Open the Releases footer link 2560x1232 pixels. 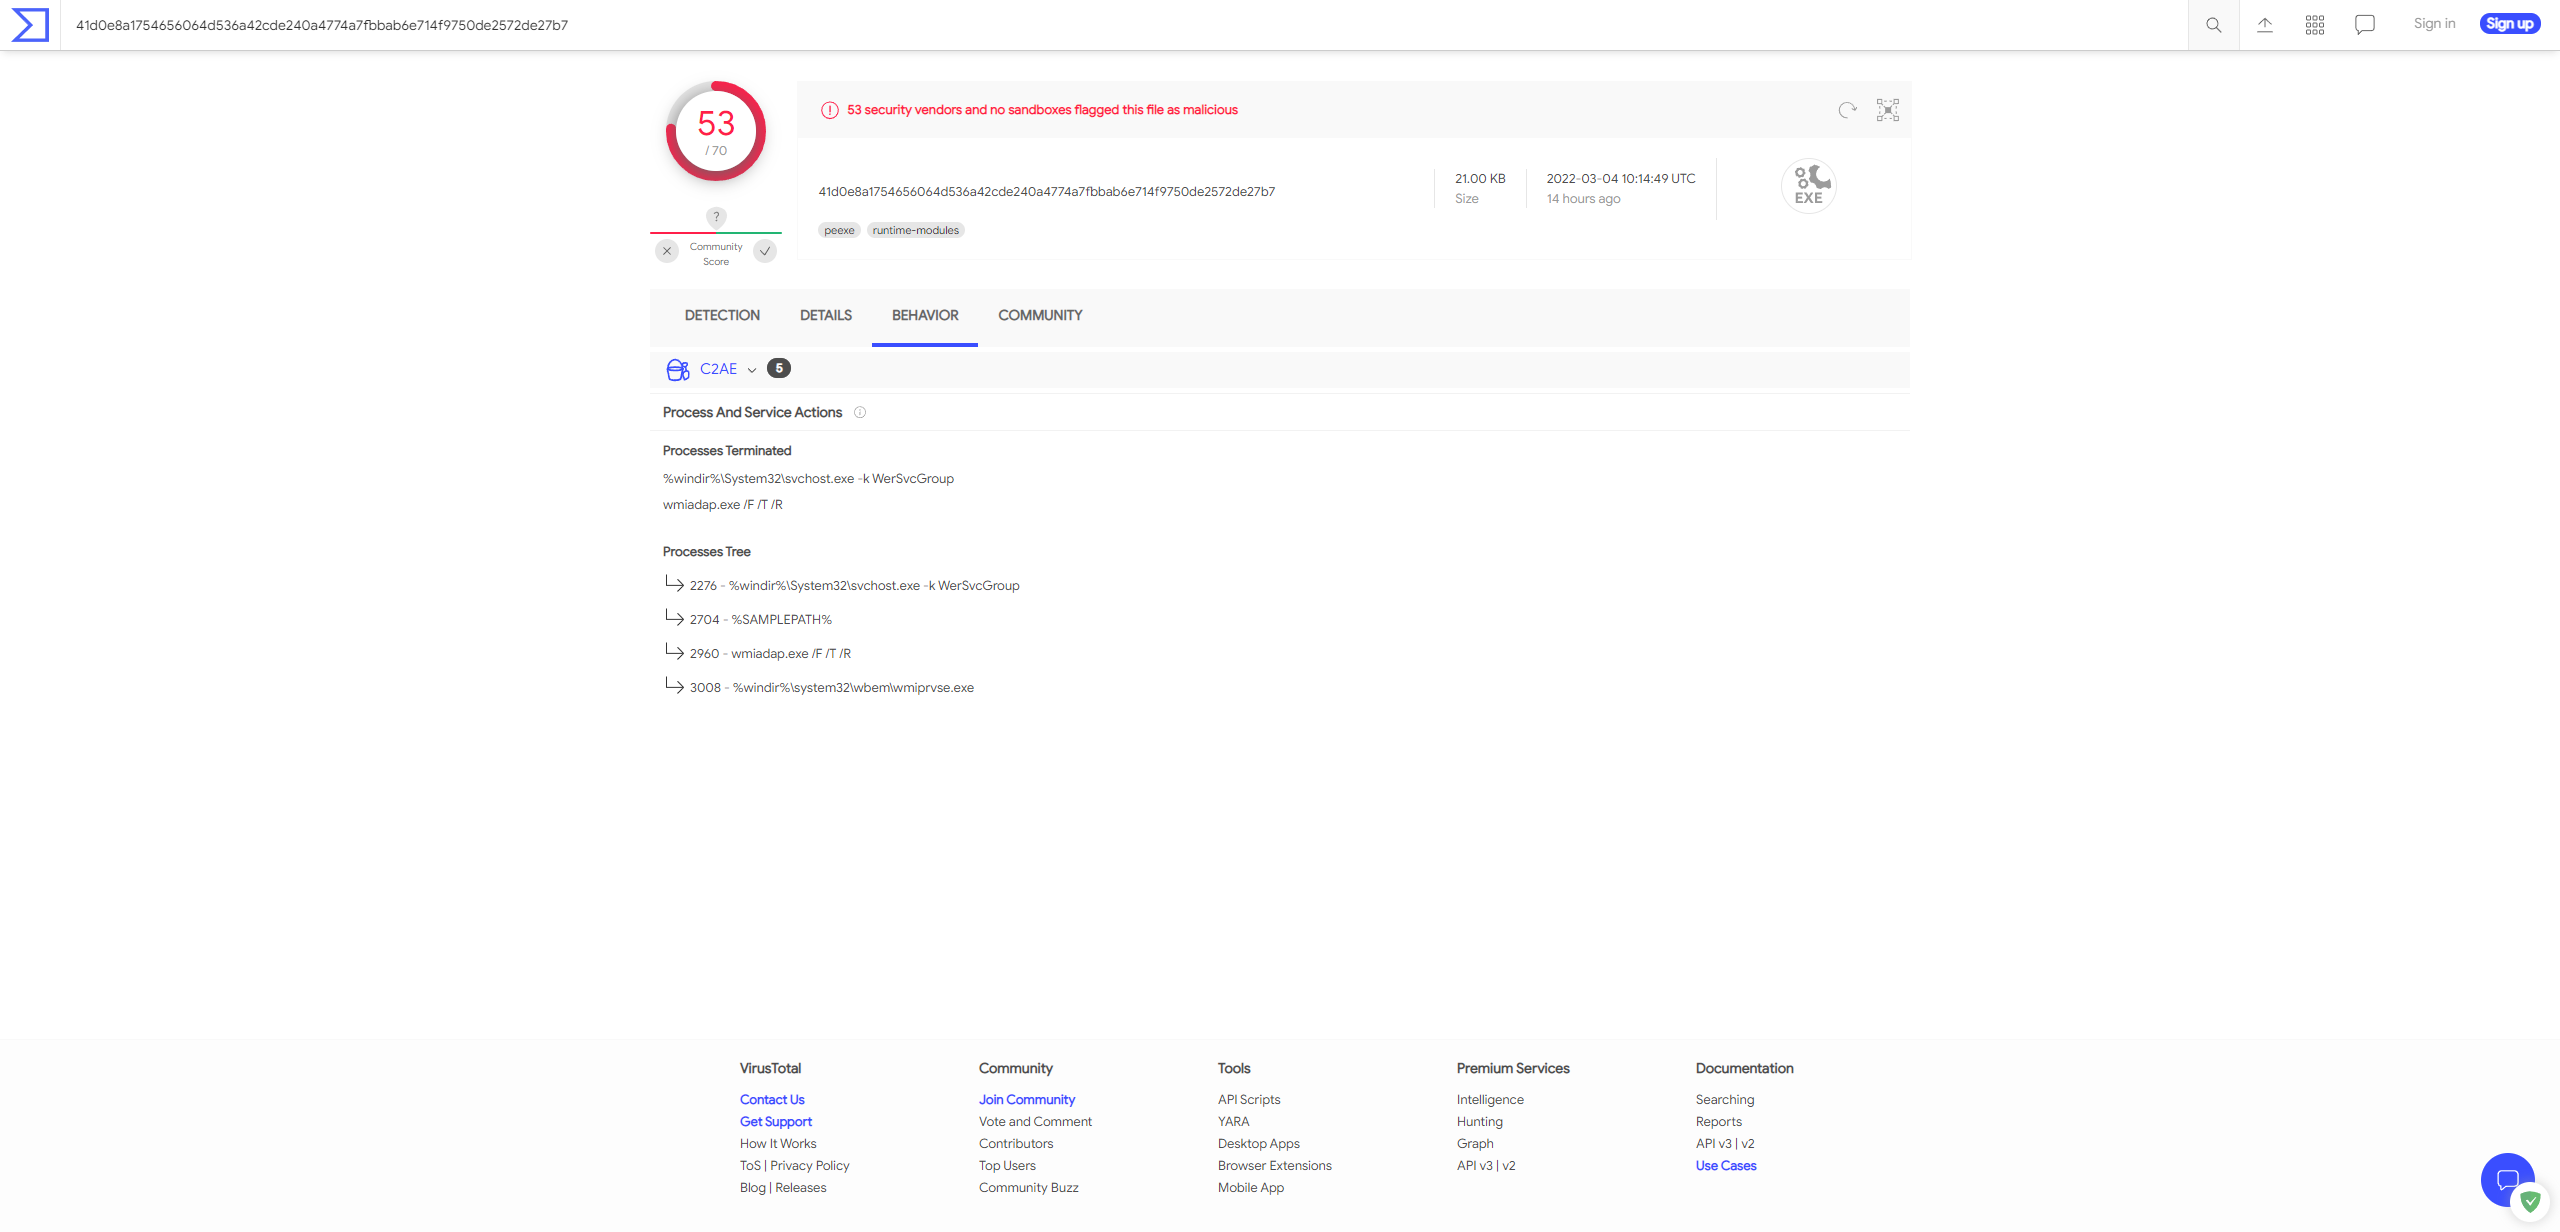801,1188
